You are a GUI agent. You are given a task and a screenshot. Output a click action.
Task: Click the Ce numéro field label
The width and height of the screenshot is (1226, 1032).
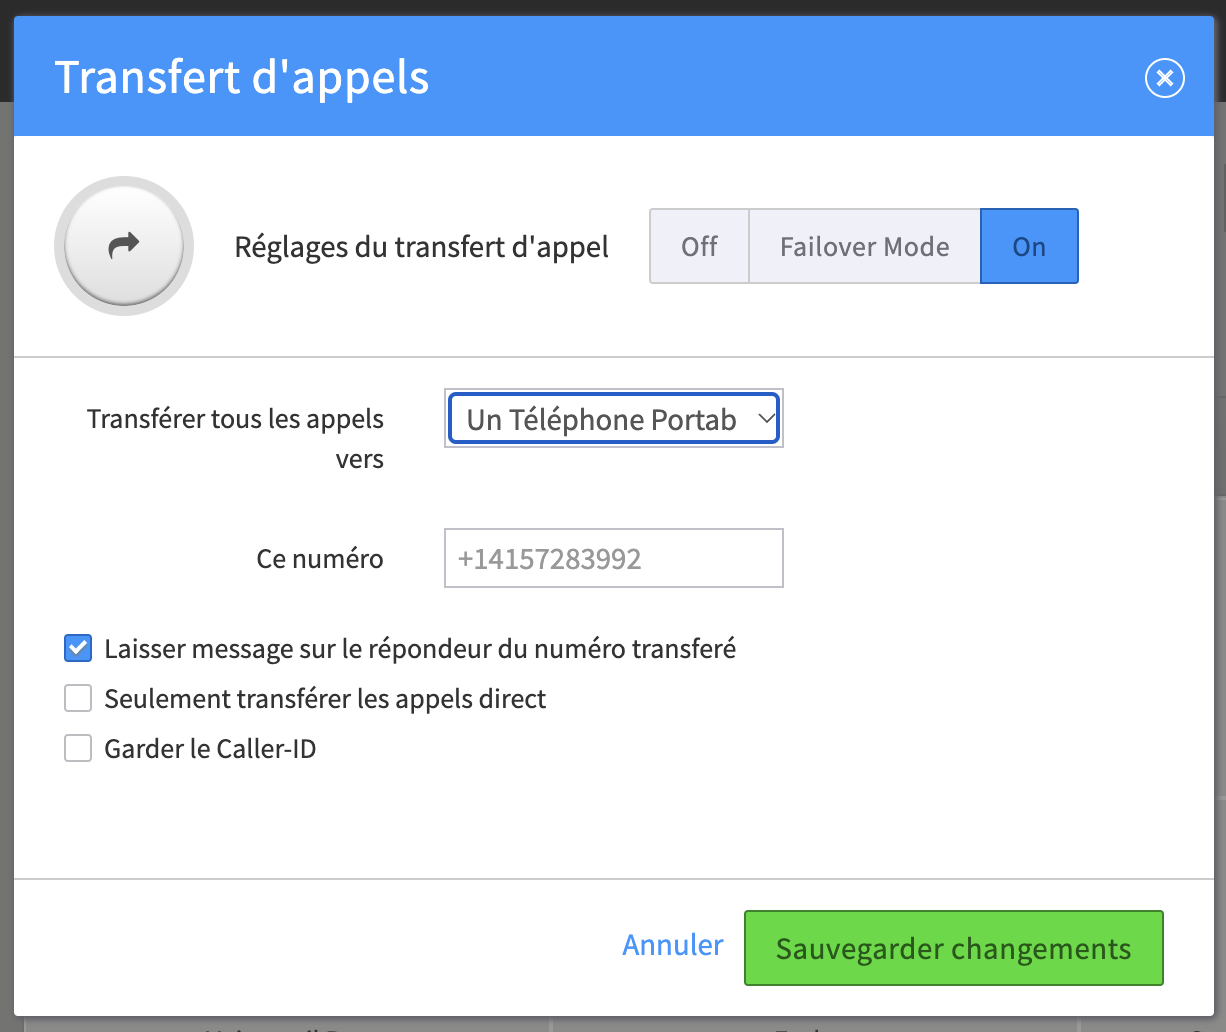320,558
